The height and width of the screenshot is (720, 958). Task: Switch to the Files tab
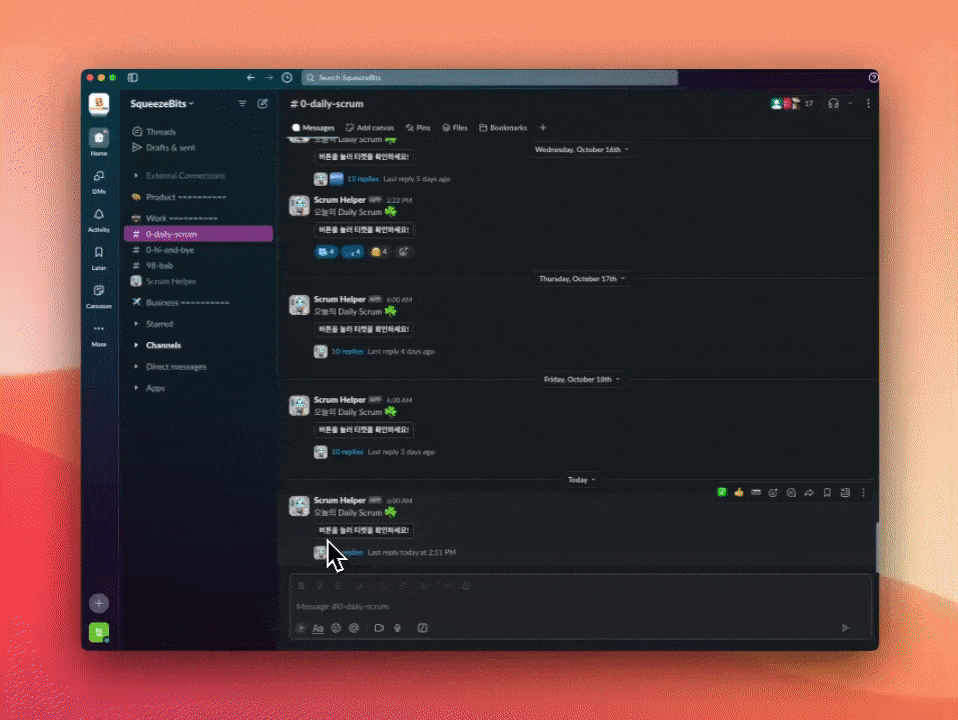tap(455, 128)
